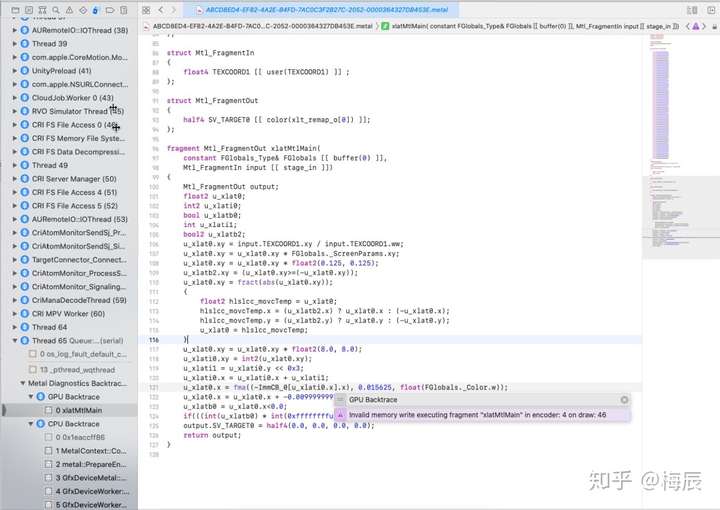Select frame 3 GfxDeviceMetal
720x510 pixels.
(x=69, y=478)
